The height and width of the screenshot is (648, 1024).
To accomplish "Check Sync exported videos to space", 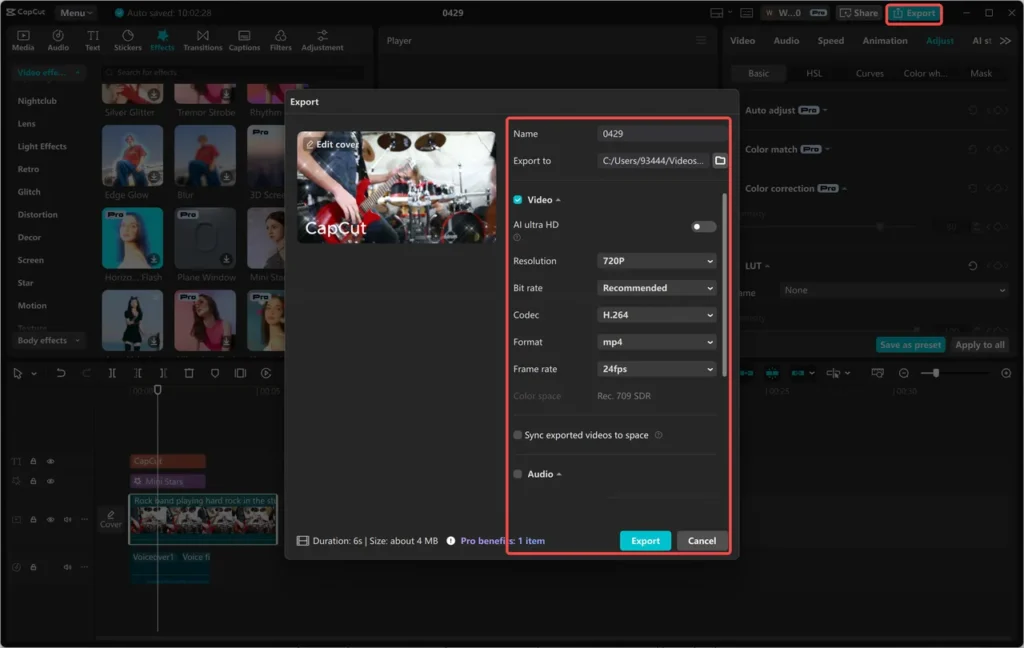I will tap(518, 435).
